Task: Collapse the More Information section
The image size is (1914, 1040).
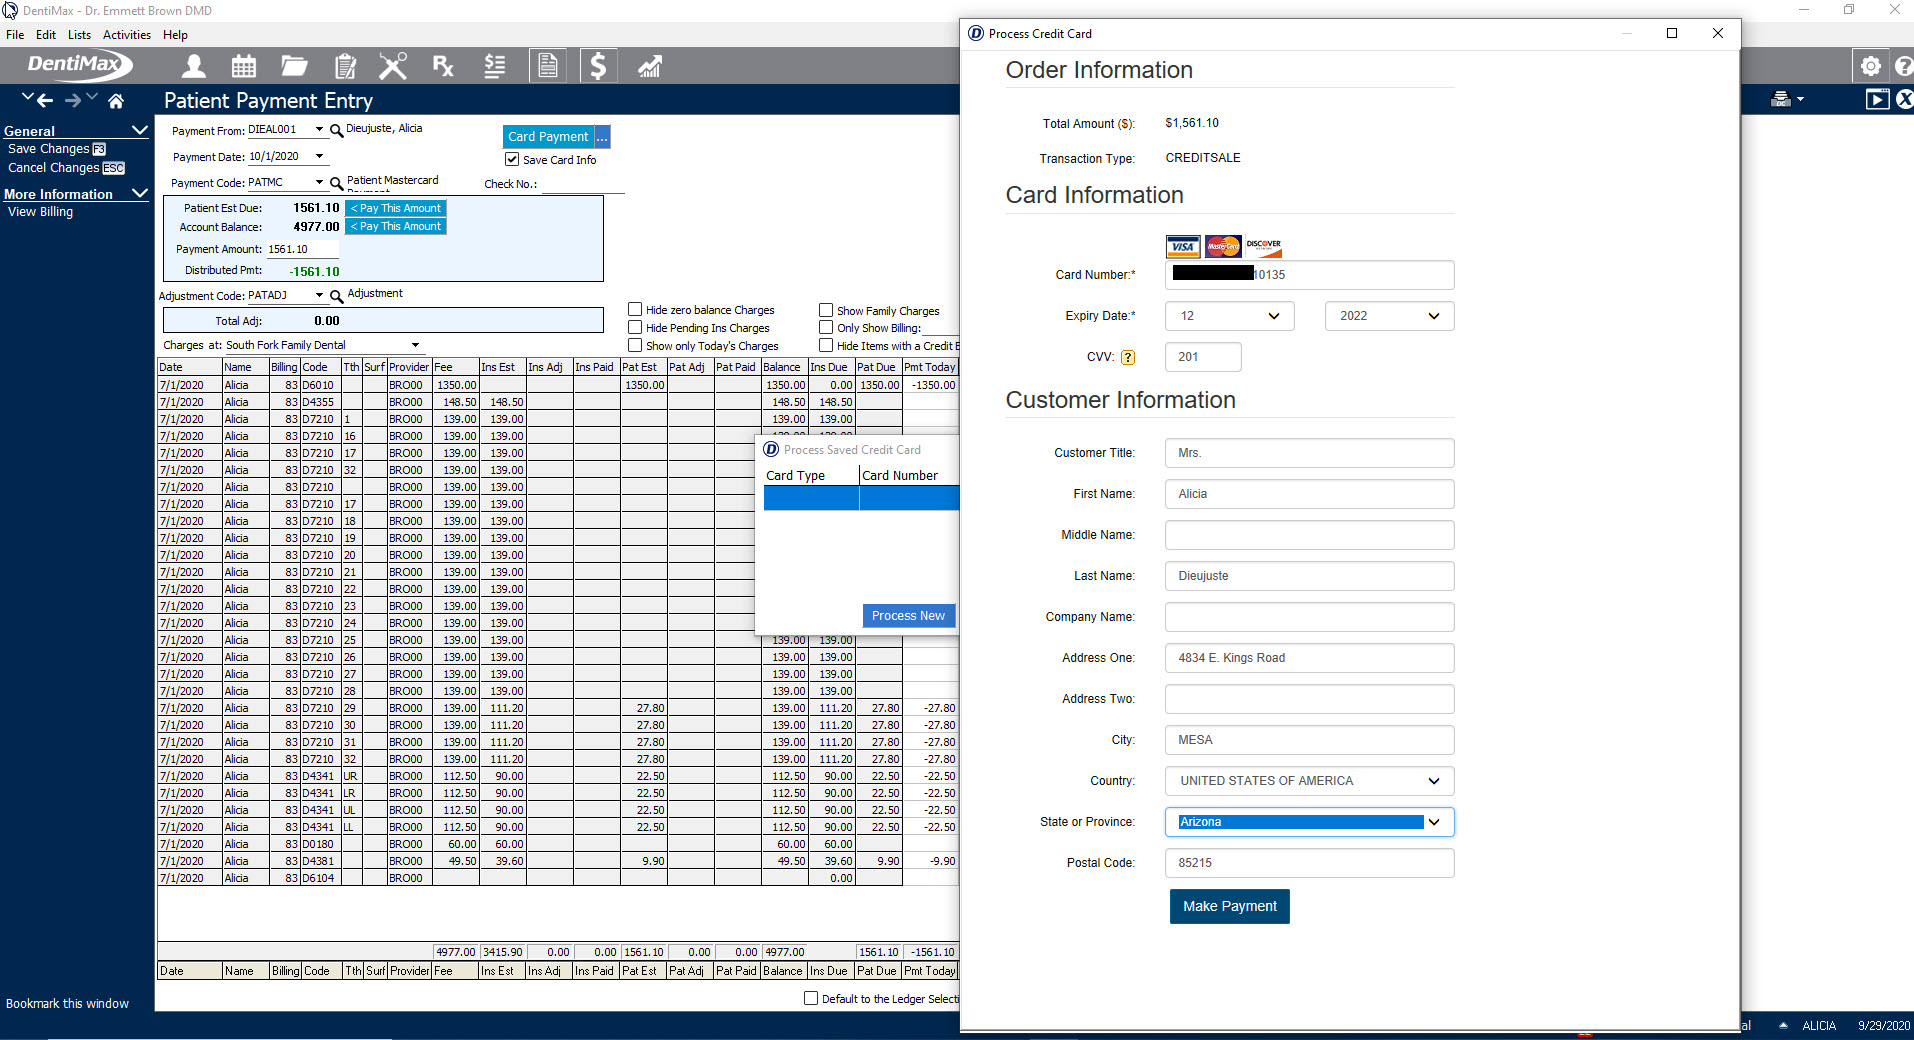Action: (x=140, y=192)
